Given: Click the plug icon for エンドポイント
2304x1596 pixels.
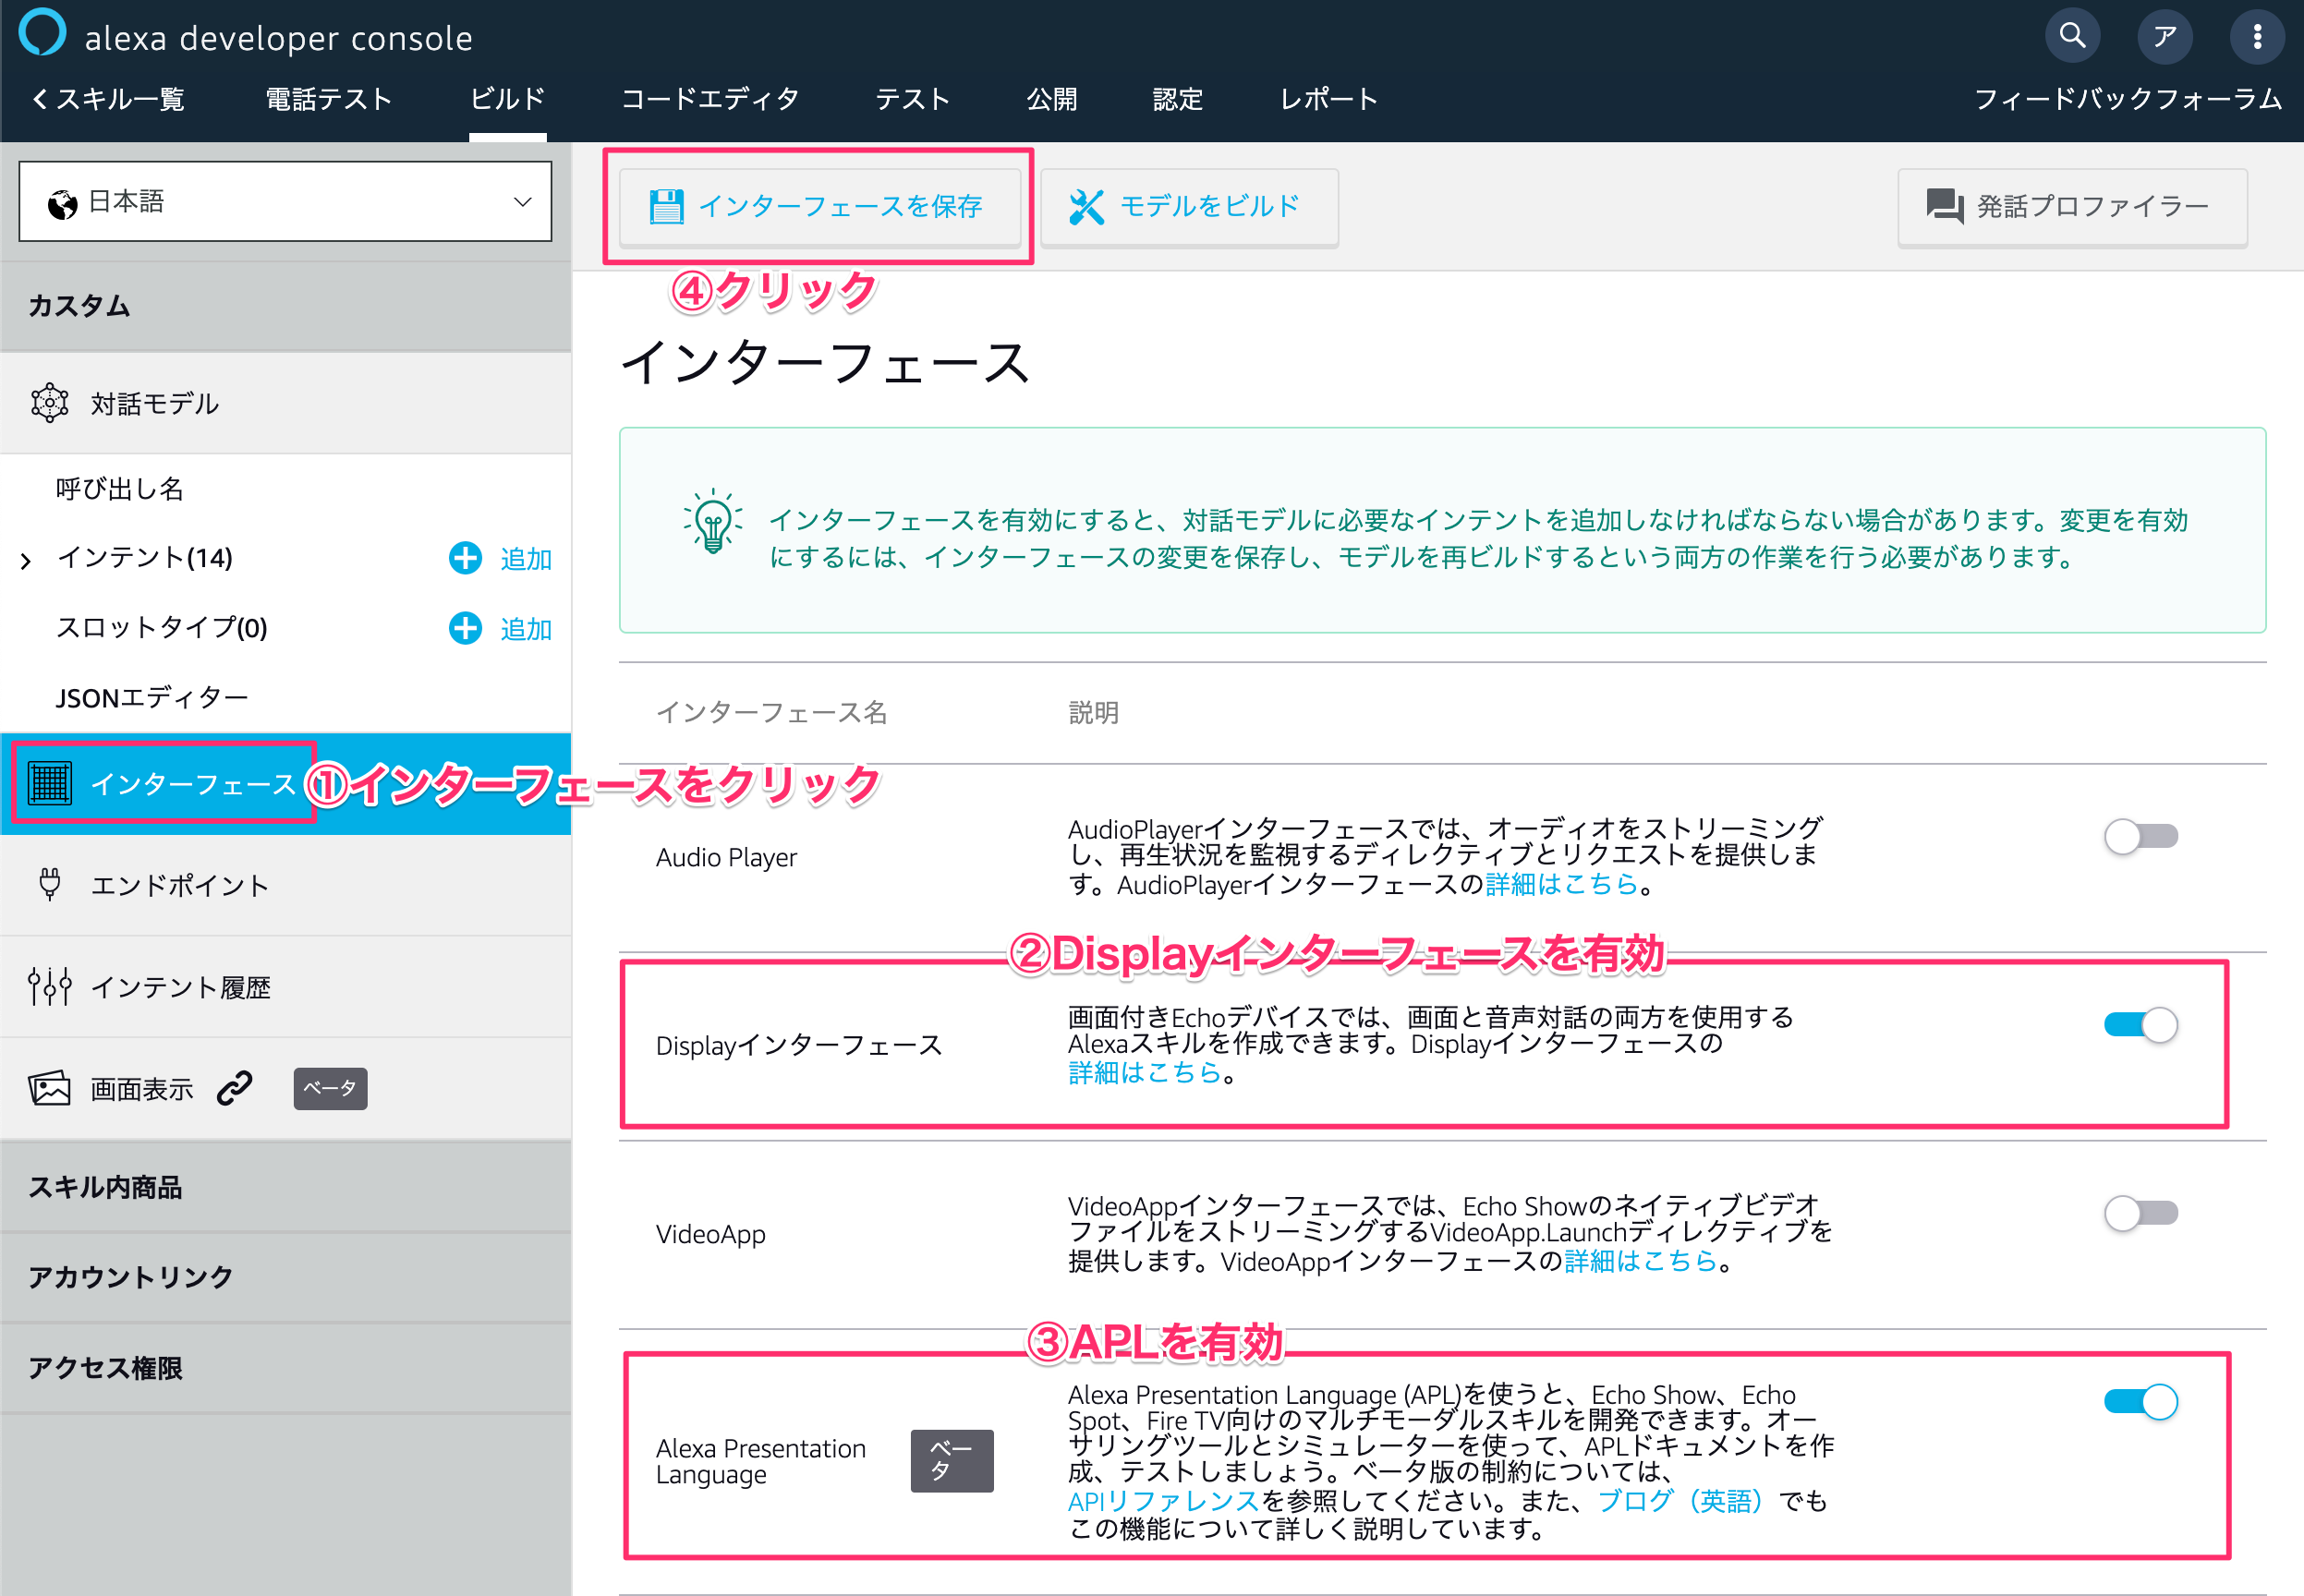Looking at the screenshot, I should point(49,884).
